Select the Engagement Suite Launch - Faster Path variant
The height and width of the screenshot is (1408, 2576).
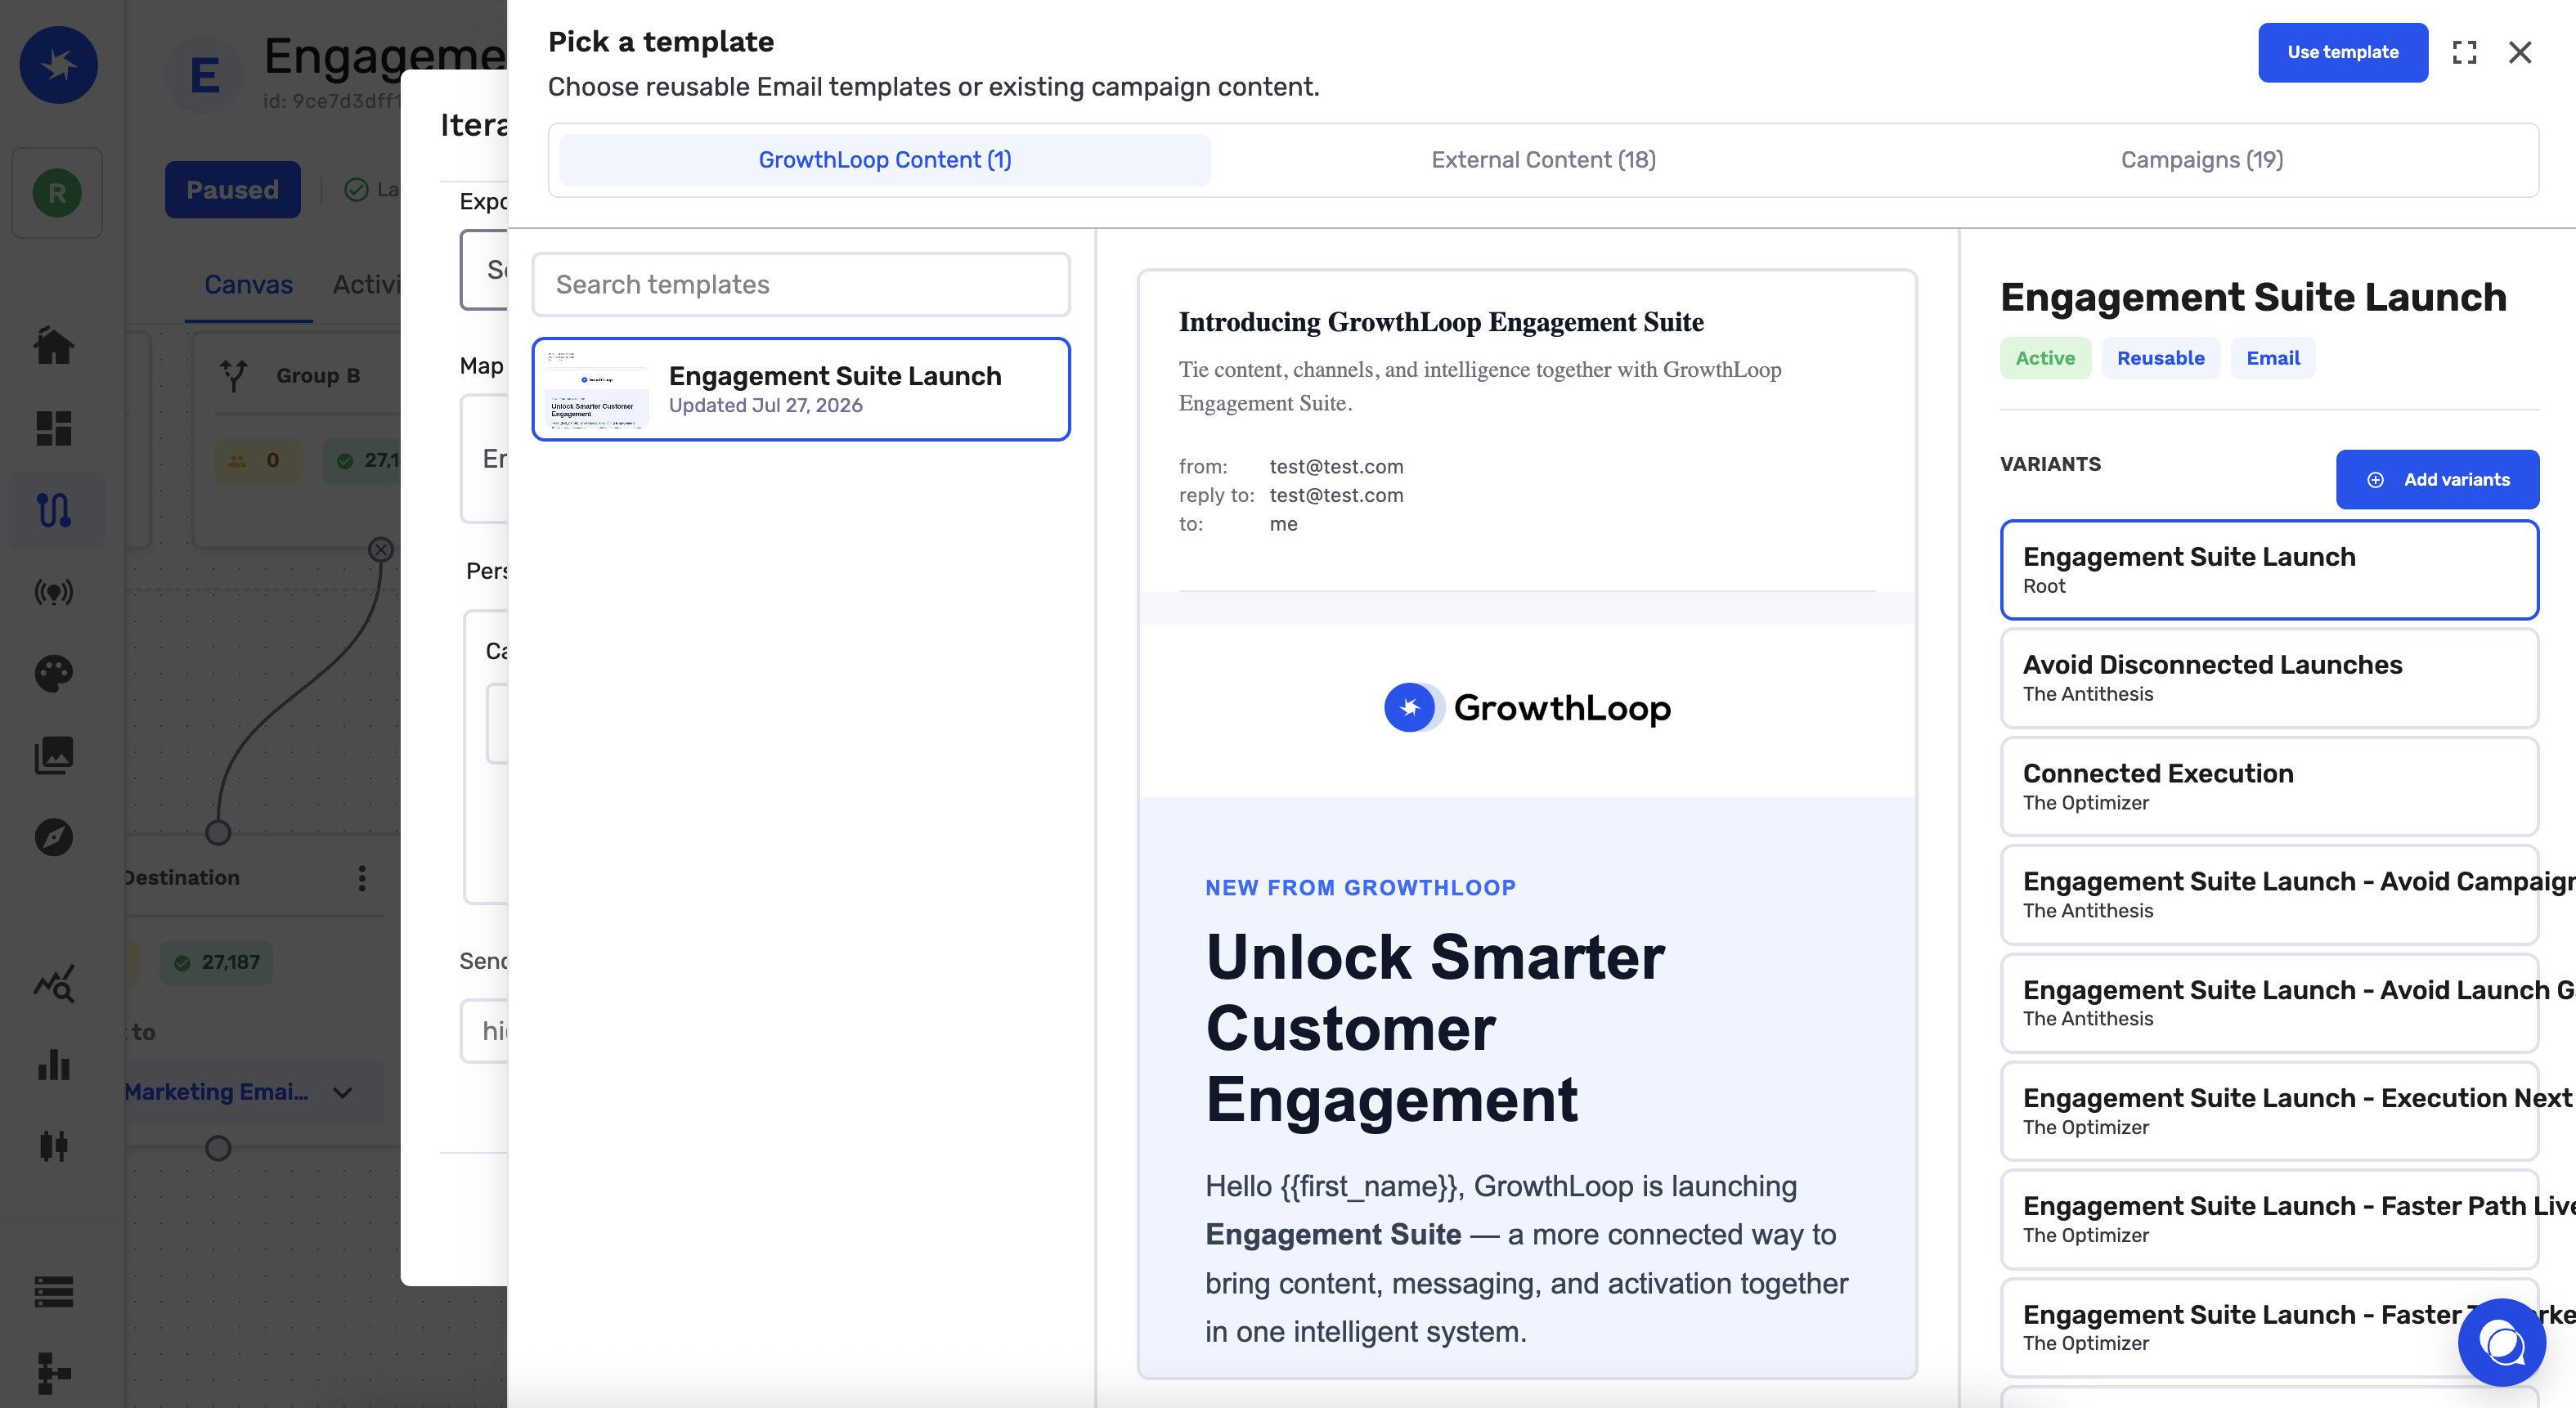[x=2269, y=1219]
